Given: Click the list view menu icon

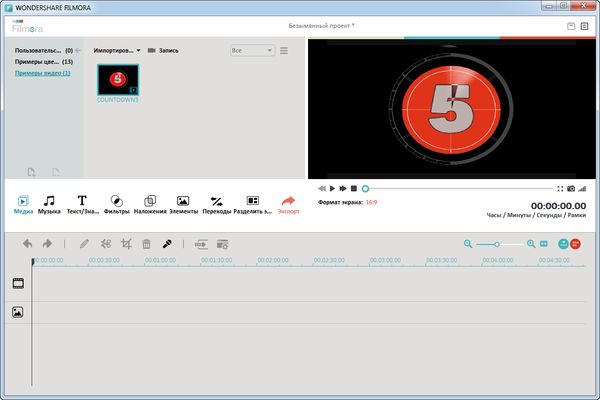Looking at the screenshot, I should click(x=284, y=51).
